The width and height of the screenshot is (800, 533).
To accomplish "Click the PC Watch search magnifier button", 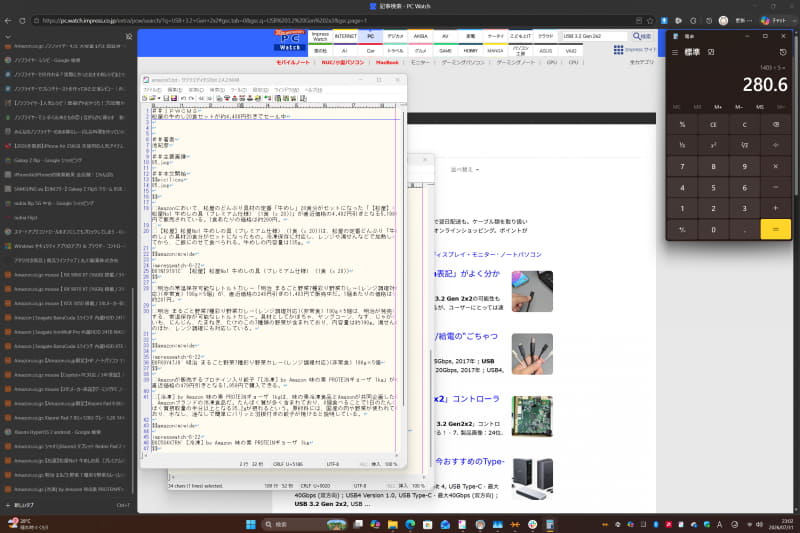I will click(x=642, y=36).
